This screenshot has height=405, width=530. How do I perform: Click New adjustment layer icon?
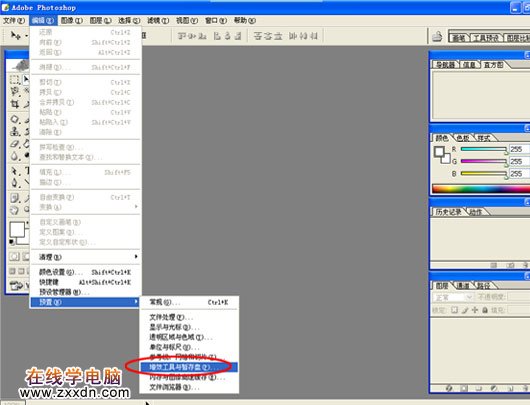click(494, 388)
